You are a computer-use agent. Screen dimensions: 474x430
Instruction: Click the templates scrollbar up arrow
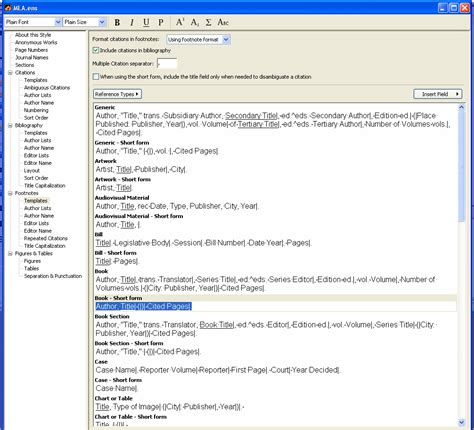click(x=461, y=107)
